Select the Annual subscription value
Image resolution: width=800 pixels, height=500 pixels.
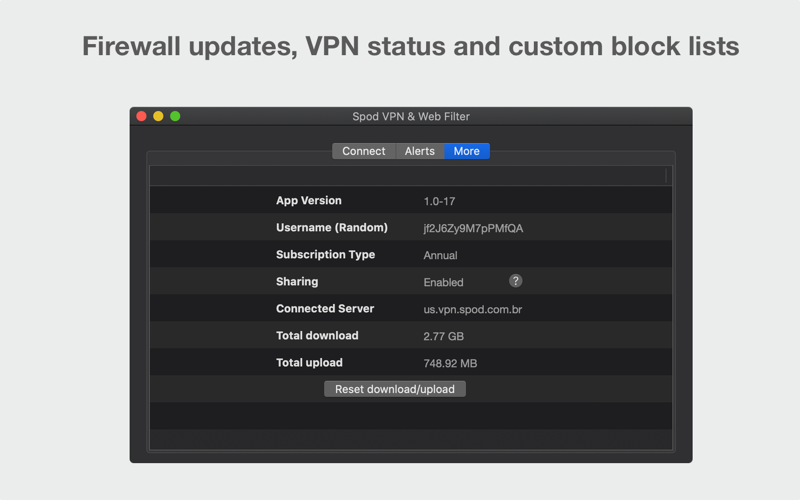(440, 255)
